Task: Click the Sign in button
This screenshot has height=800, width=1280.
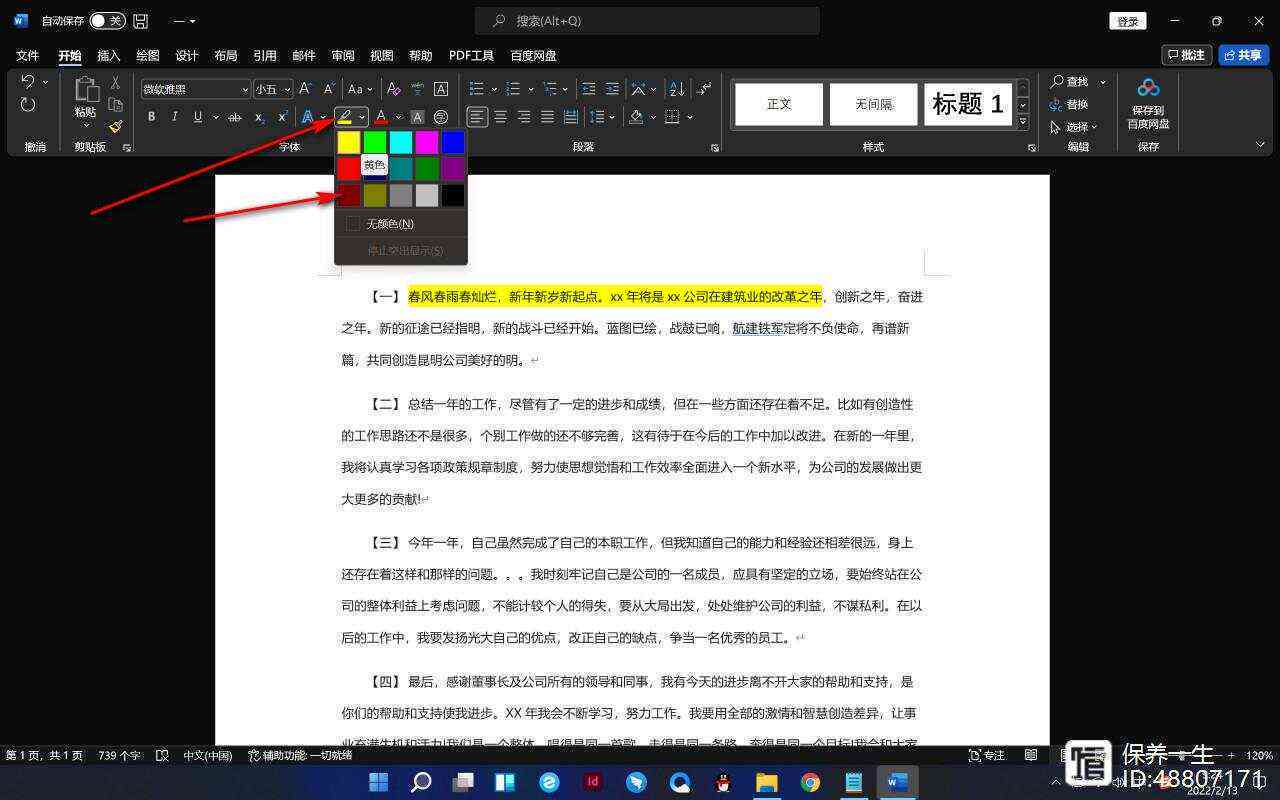Action: [1128, 21]
